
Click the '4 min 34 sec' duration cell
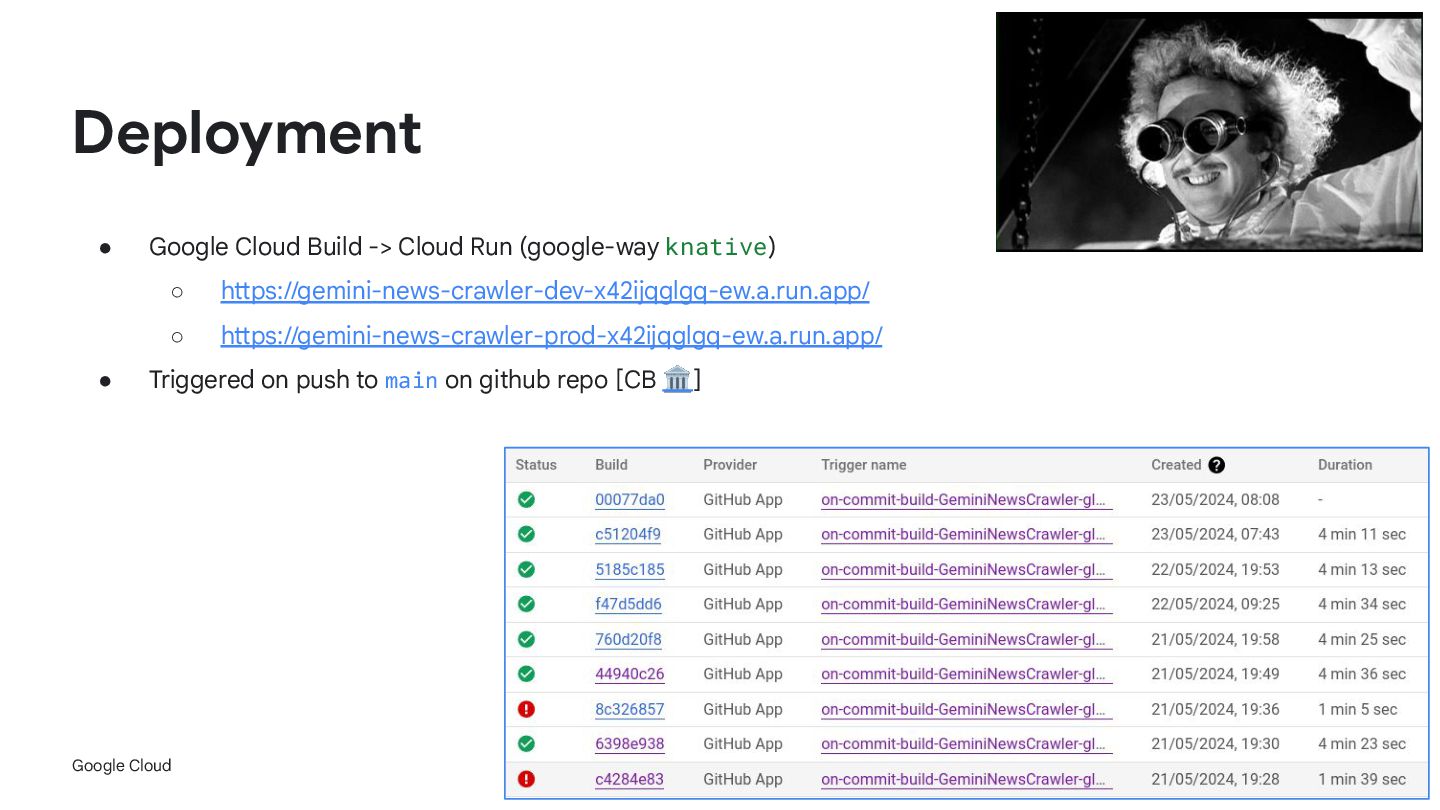(x=1362, y=604)
